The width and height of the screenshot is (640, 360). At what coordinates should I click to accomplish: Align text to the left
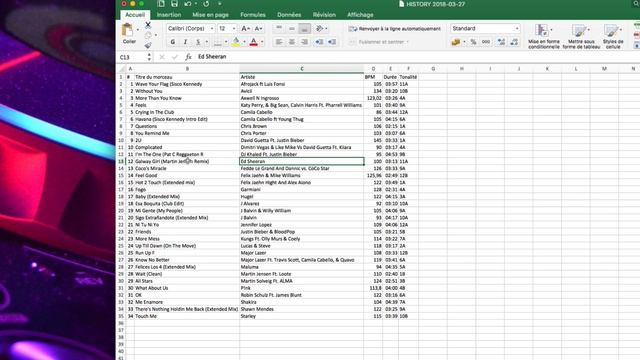coord(279,42)
